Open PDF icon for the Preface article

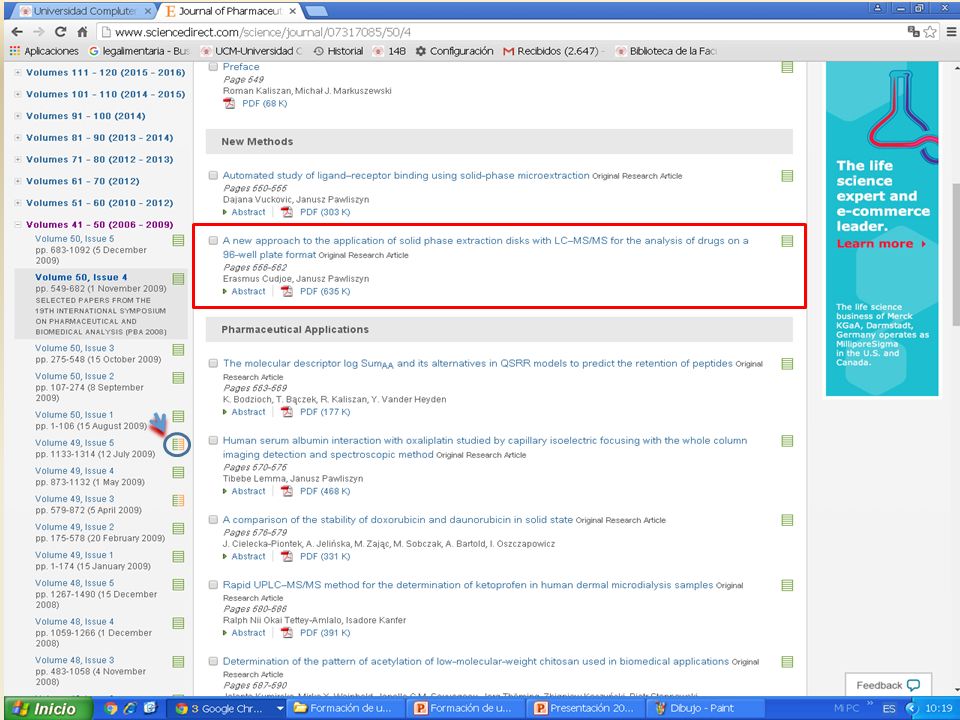coord(229,103)
